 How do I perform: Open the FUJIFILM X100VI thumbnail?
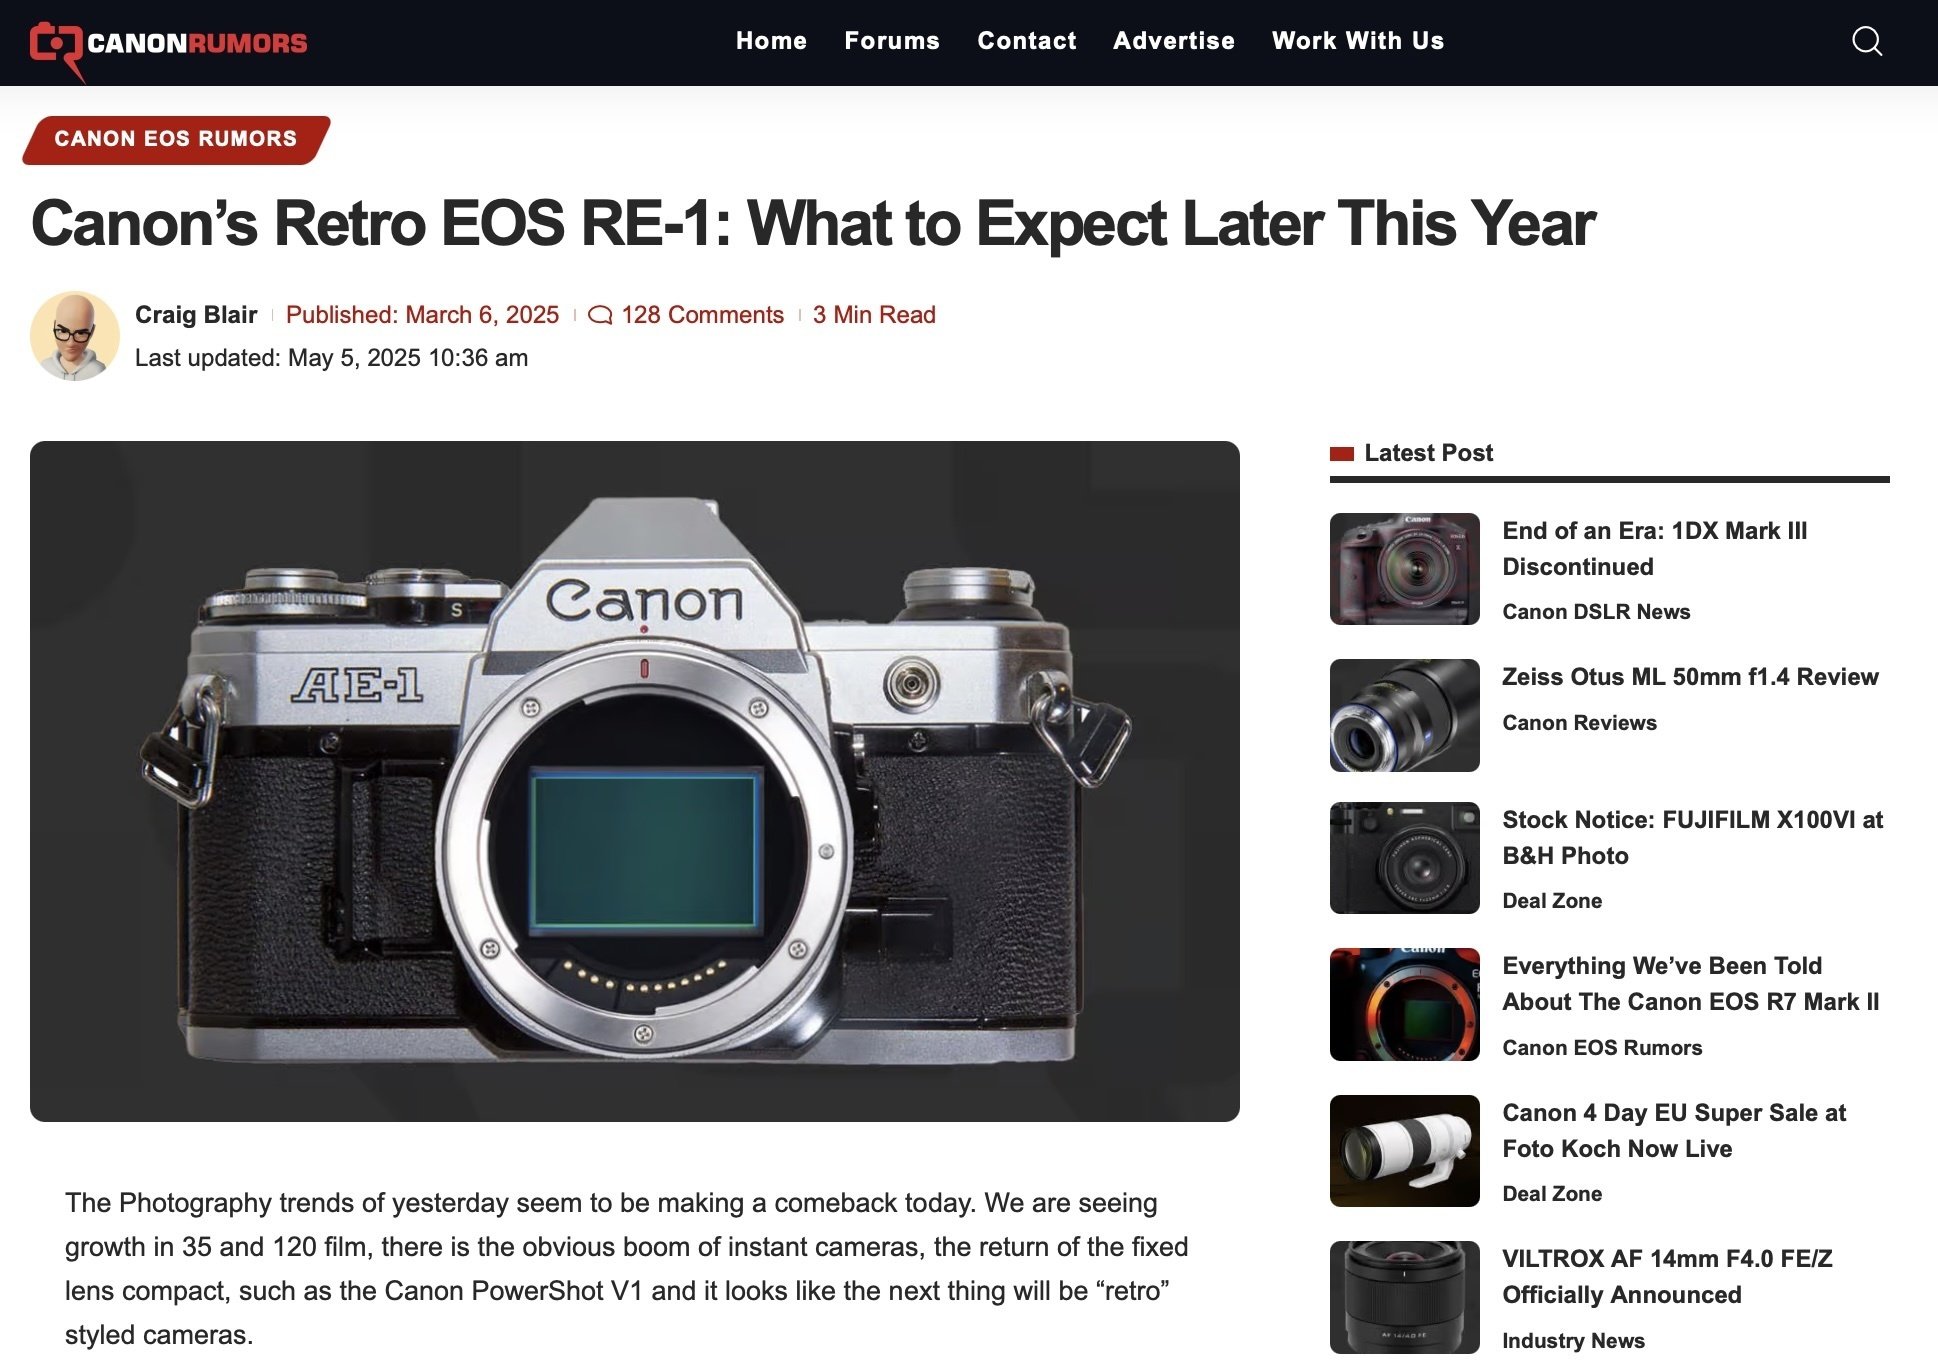point(1404,858)
